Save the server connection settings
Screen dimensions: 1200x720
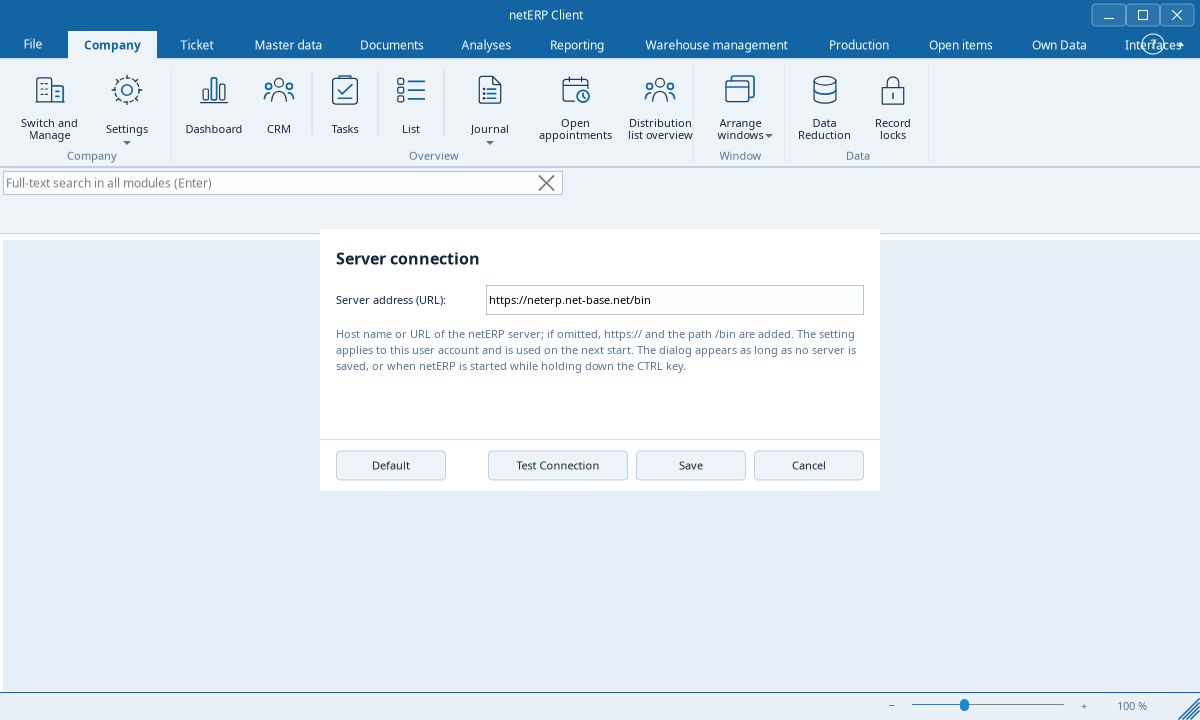coord(691,465)
